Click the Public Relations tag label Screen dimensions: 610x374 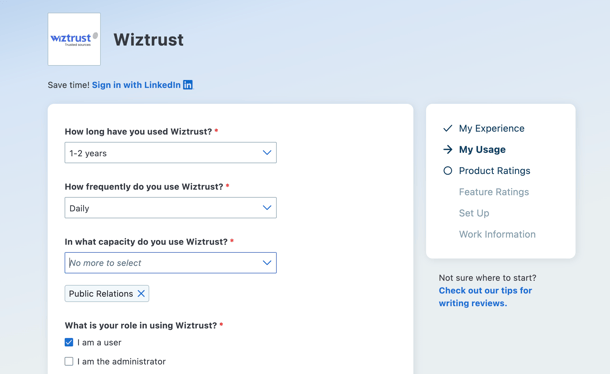[101, 293]
